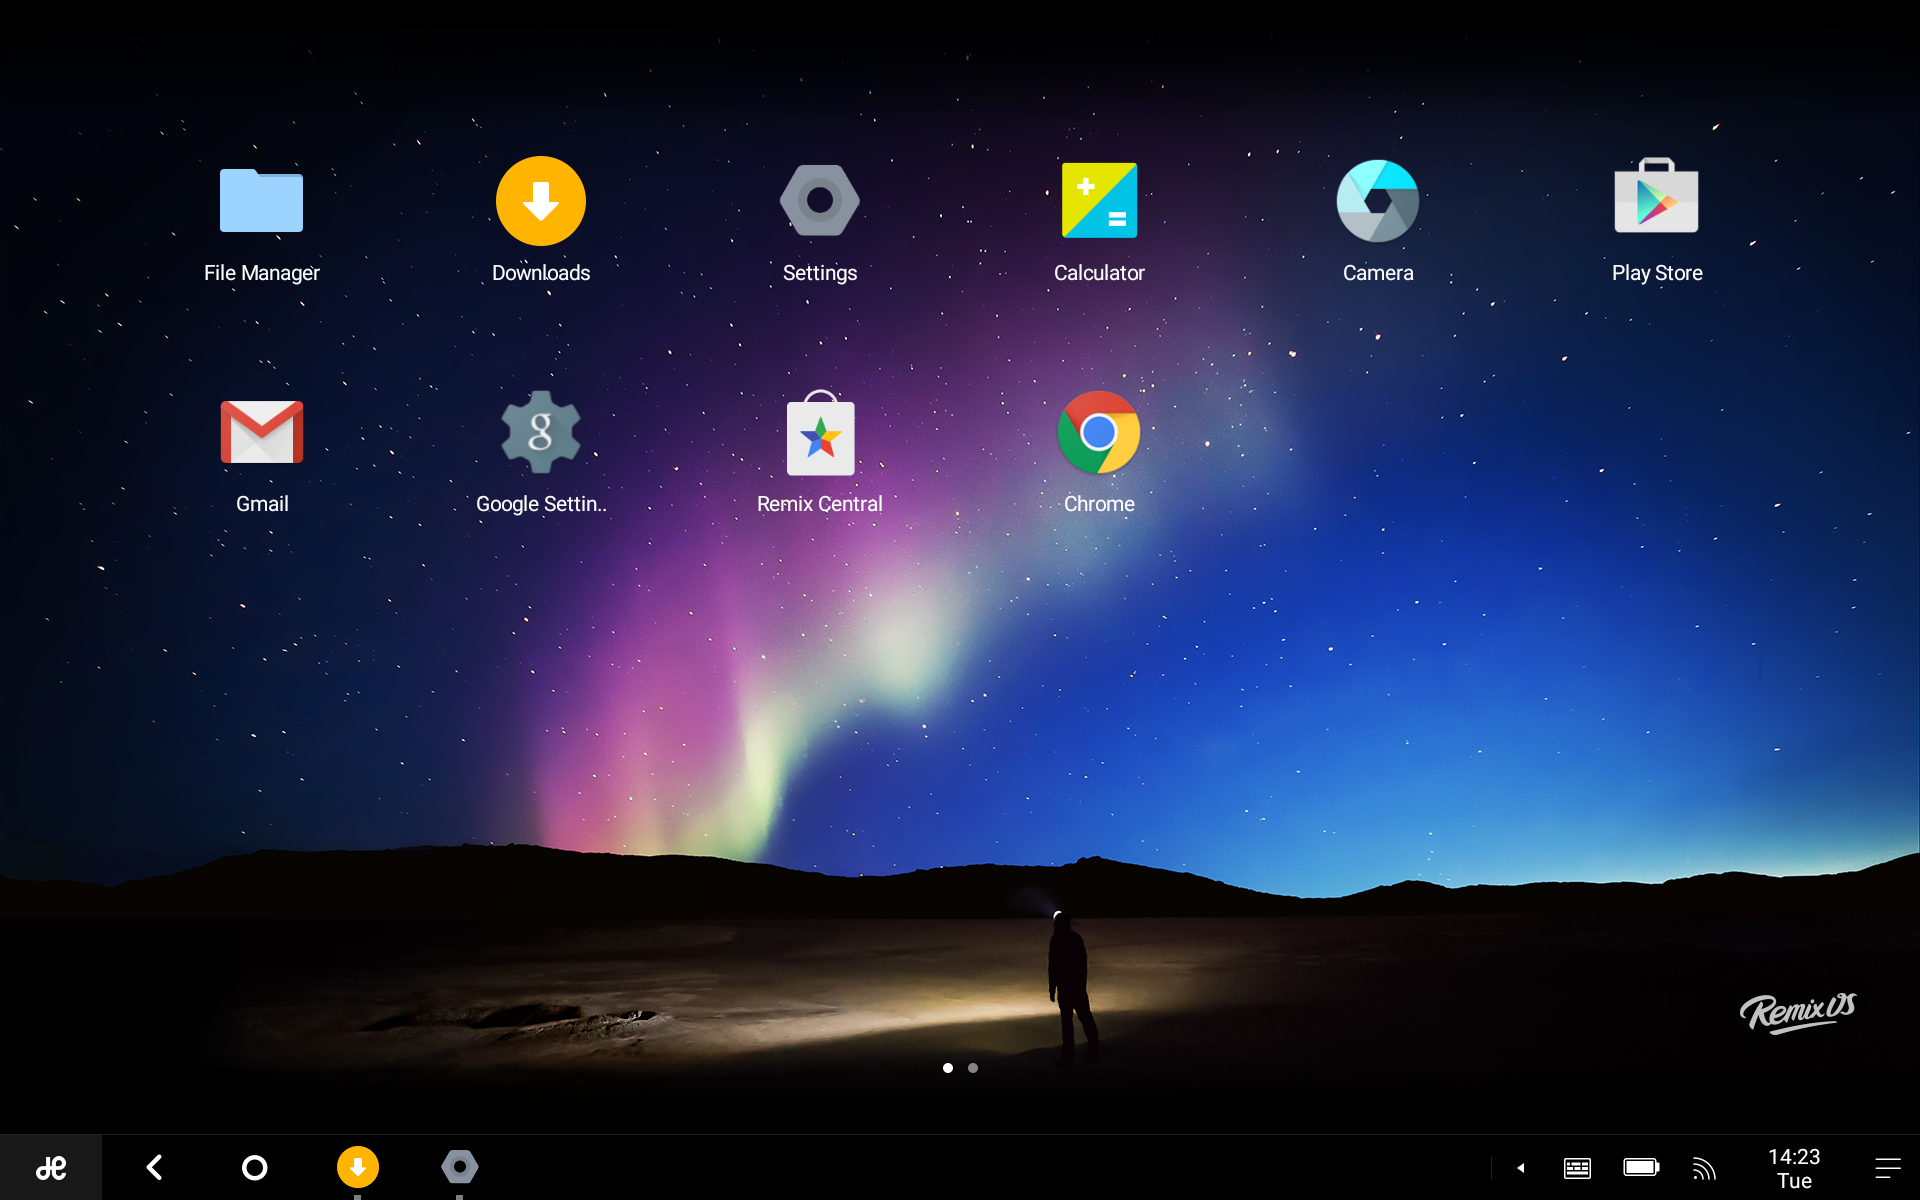Screen dimensions: 1920x1200
Task: Check the battery status icon
Action: coord(1641,1167)
